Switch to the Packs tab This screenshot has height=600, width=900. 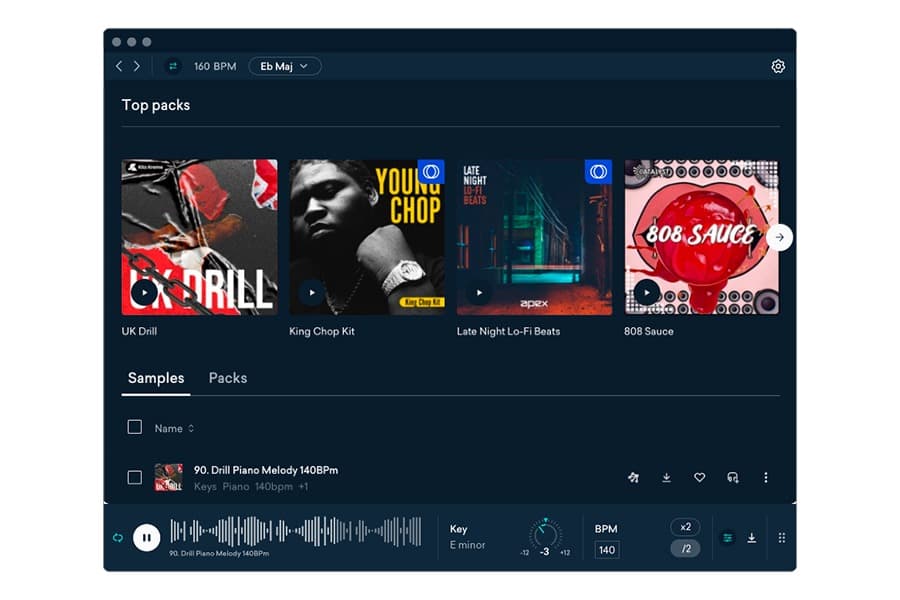click(x=227, y=378)
